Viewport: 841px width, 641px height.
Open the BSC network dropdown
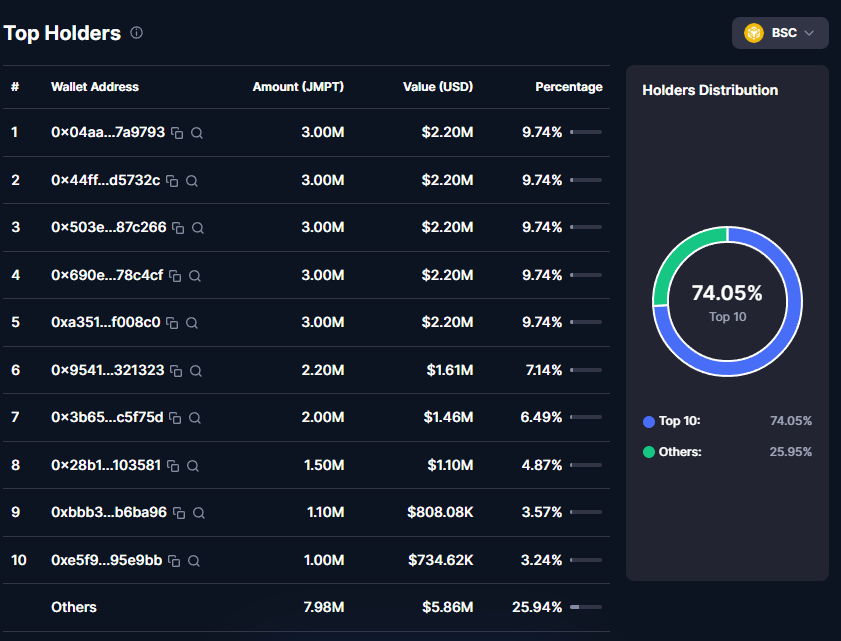780,33
